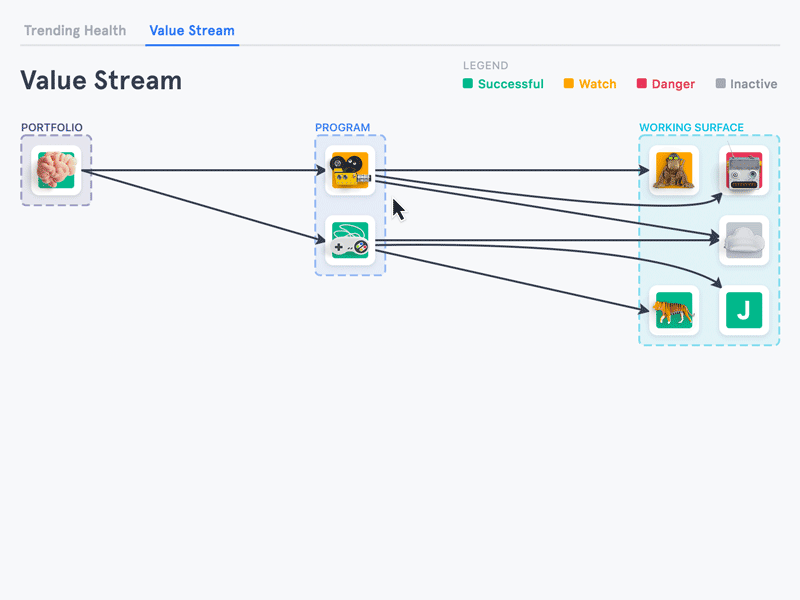The image size is (800, 600).
Task: Select the game controller node under Program
Action: (x=349, y=239)
